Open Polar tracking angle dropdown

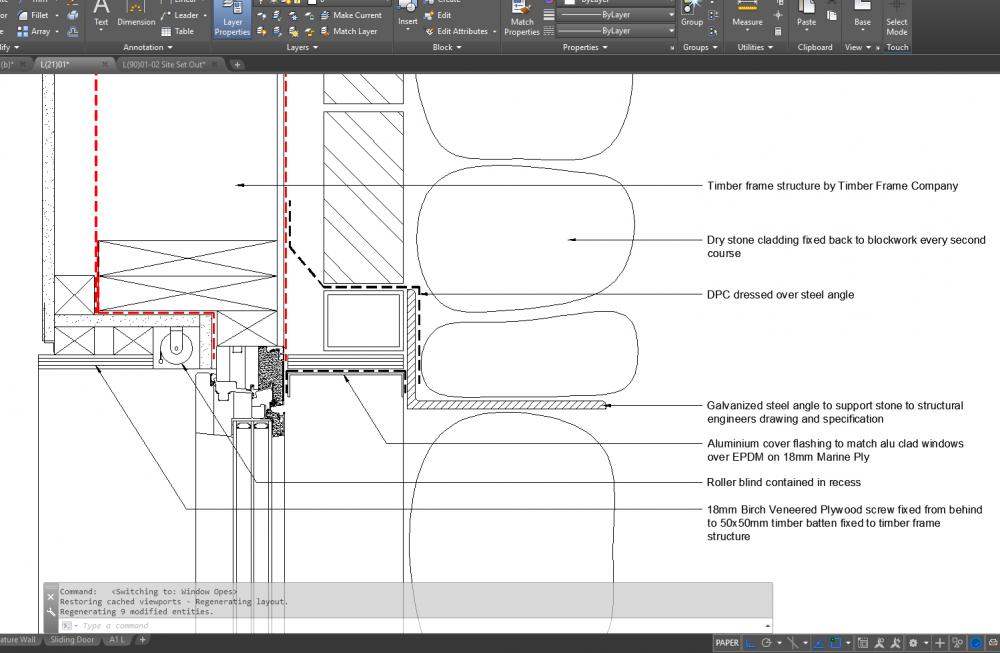coord(779,643)
